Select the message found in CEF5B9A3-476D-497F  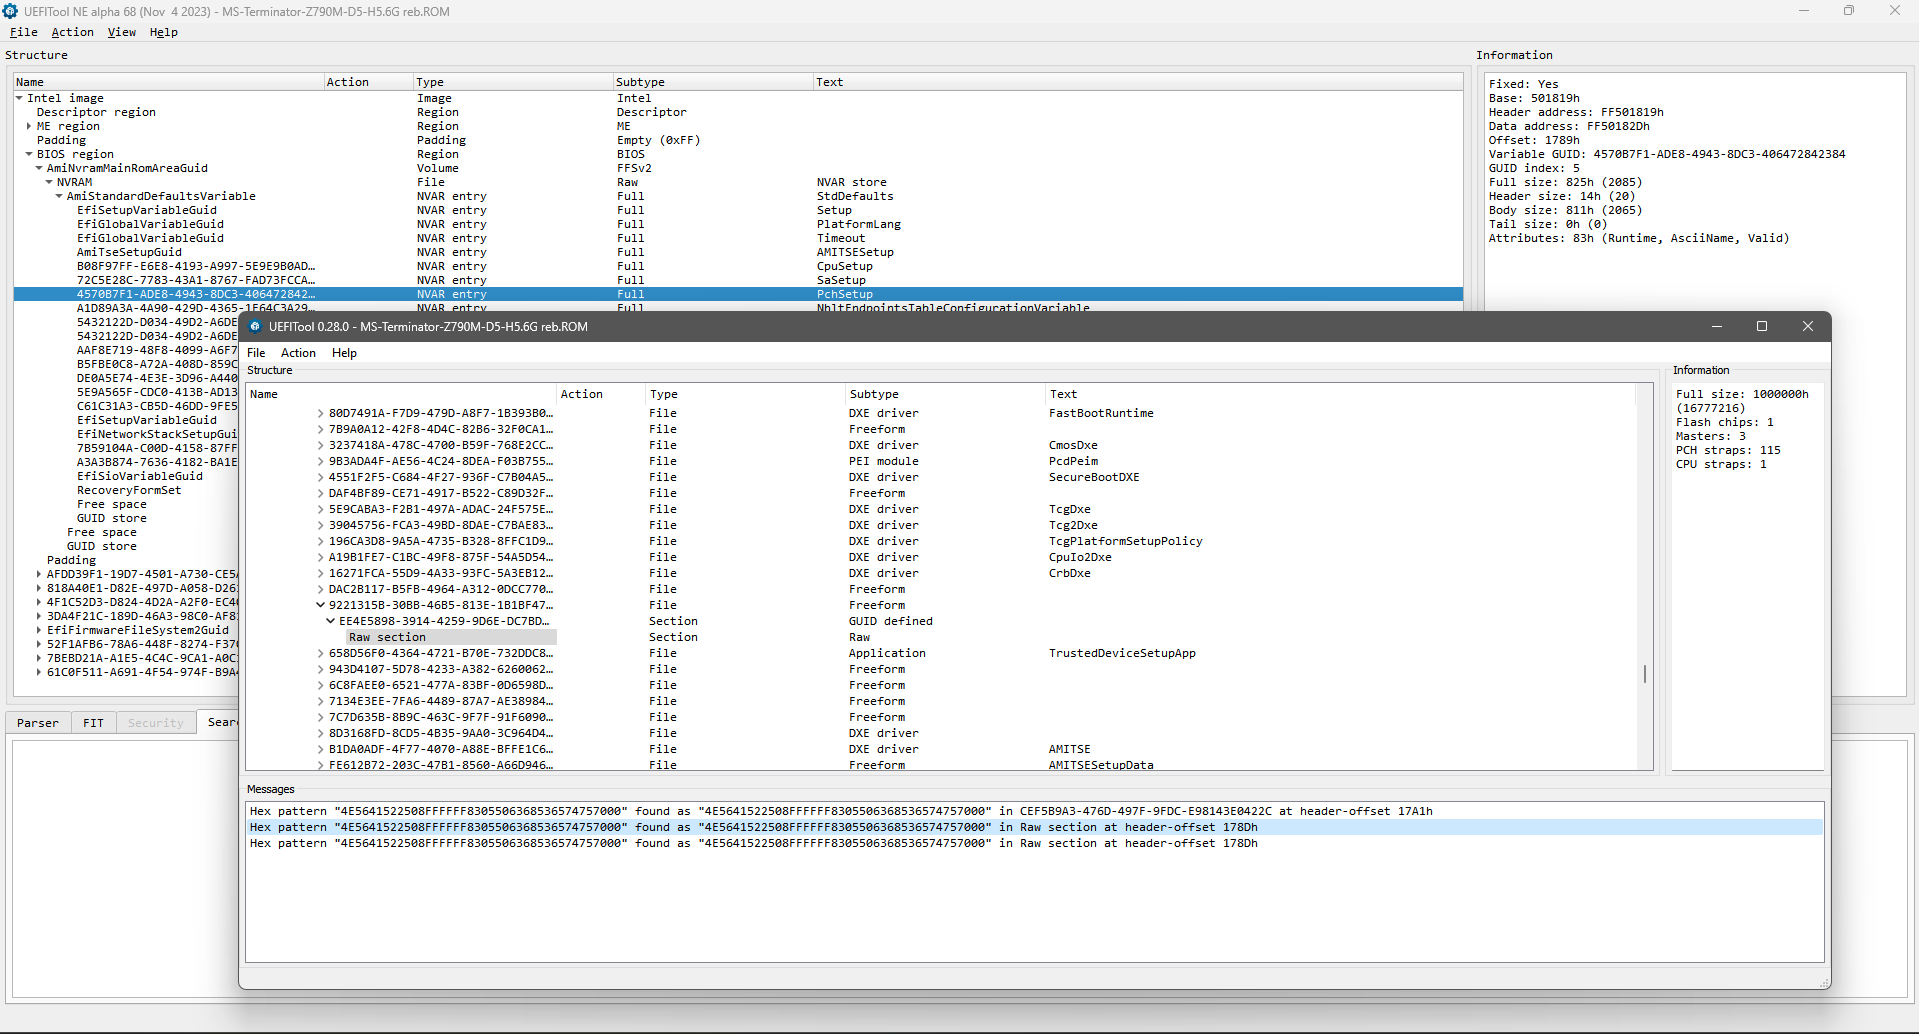click(1035, 811)
